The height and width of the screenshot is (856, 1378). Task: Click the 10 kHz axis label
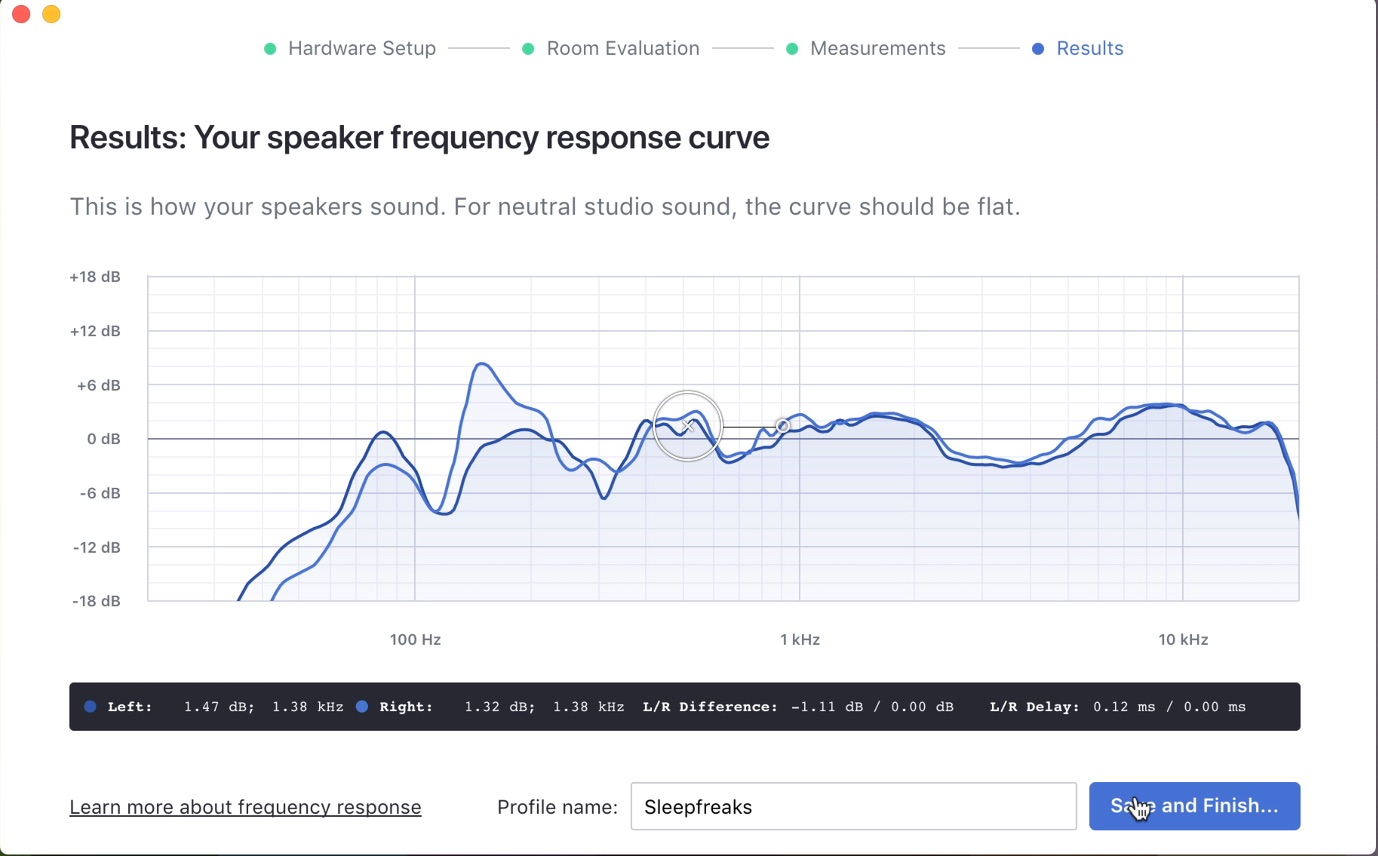tap(1183, 640)
